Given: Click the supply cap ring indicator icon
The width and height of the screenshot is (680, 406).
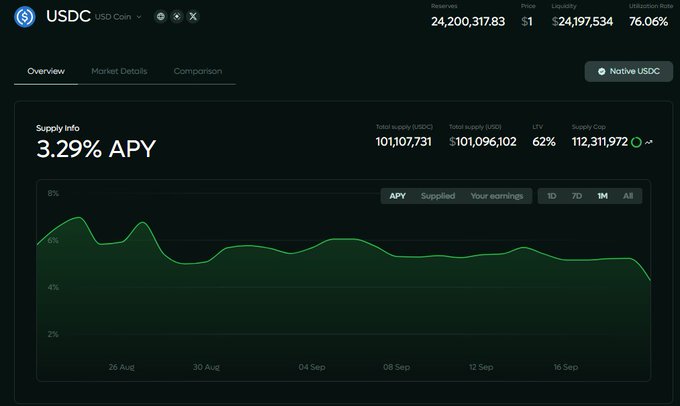Looking at the screenshot, I should pyautogui.click(x=636, y=142).
